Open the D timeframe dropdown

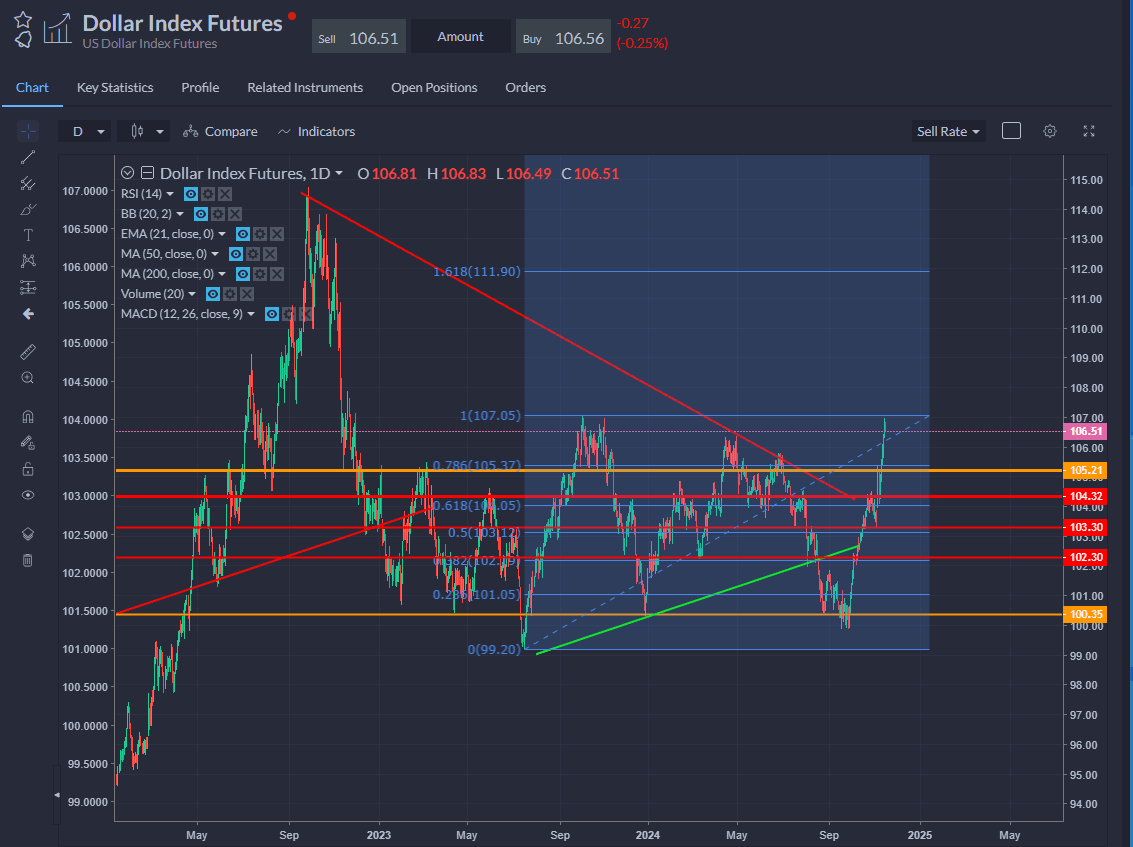pos(85,132)
